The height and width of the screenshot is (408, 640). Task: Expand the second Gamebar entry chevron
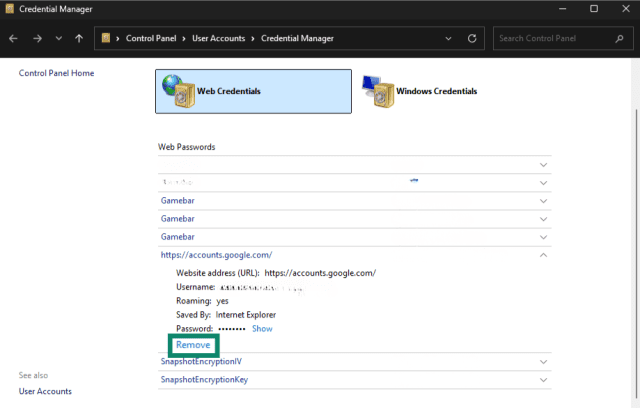pos(543,219)
